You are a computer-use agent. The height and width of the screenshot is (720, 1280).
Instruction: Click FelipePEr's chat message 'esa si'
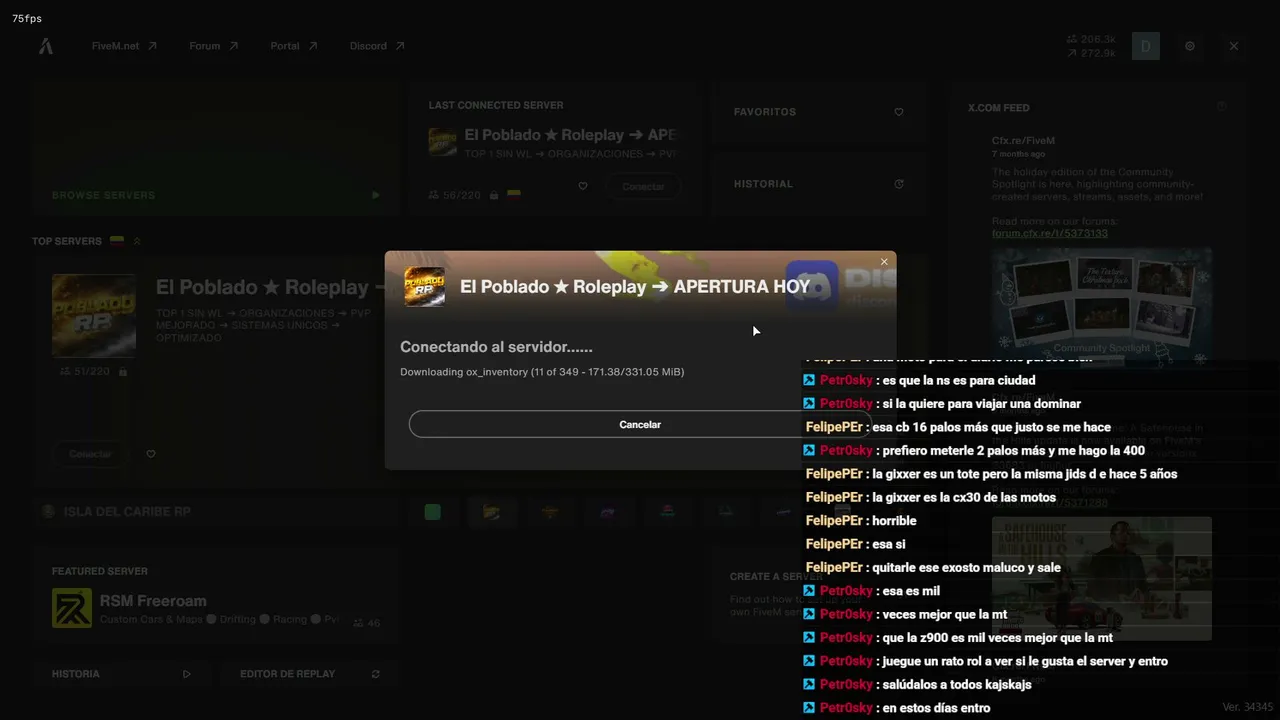coord(889,544)
